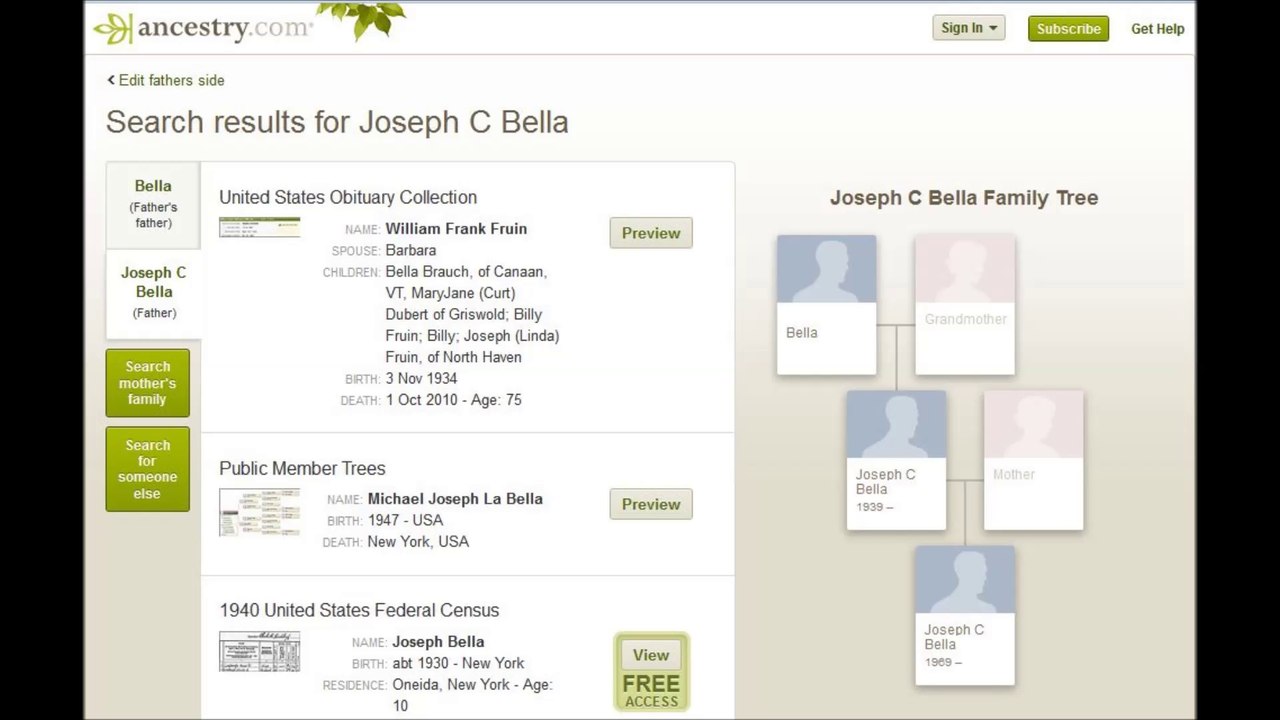
Task: Click the birth text 1947 - USA
Action: 405,520
